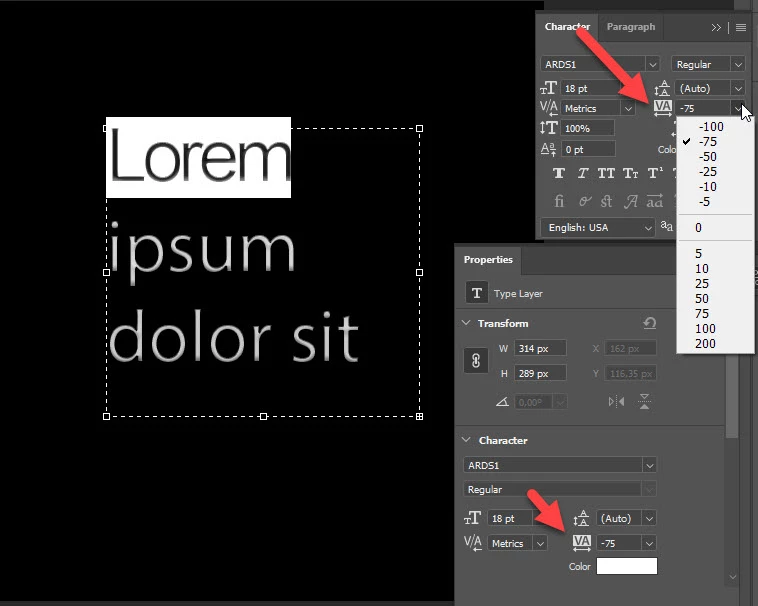Screen dimensions: 758x606
Task: Toggle contextual alternates button
Action: (584, 201)
